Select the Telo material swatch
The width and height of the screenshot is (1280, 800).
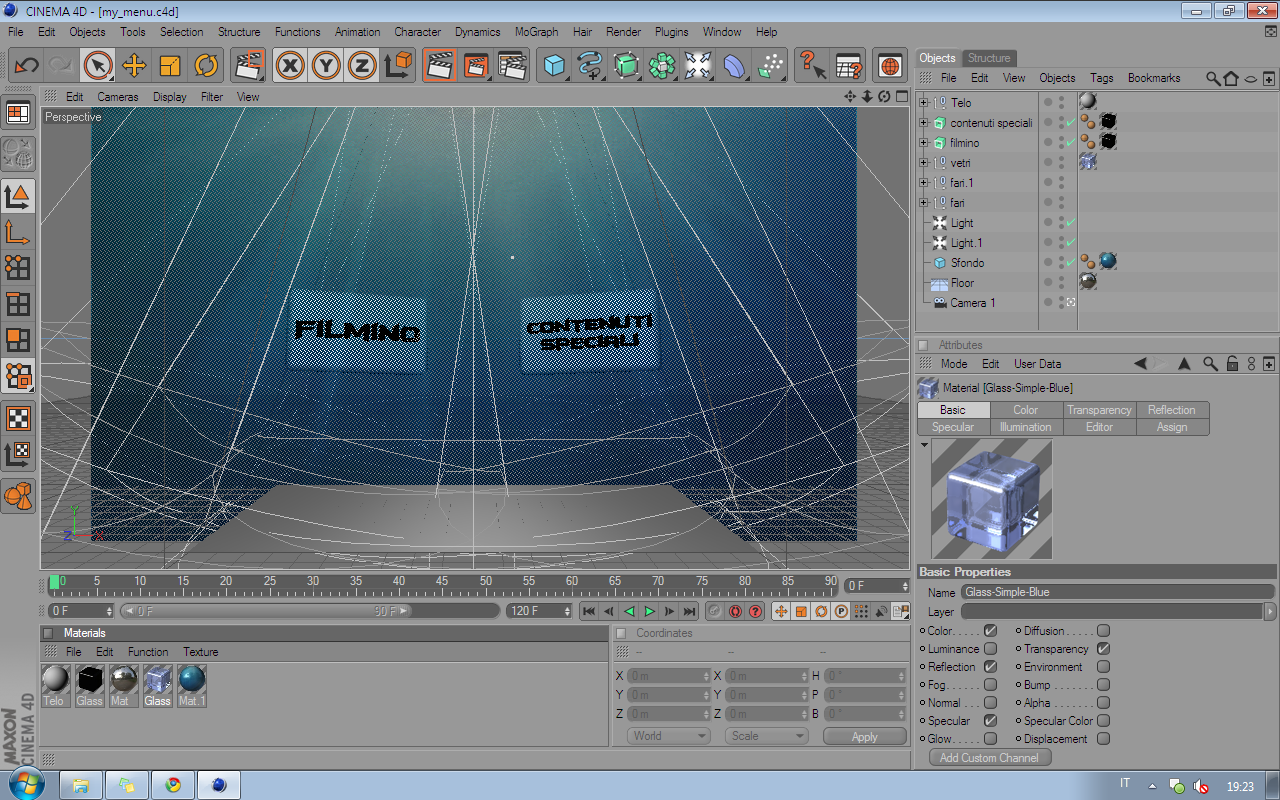[54, 685]
